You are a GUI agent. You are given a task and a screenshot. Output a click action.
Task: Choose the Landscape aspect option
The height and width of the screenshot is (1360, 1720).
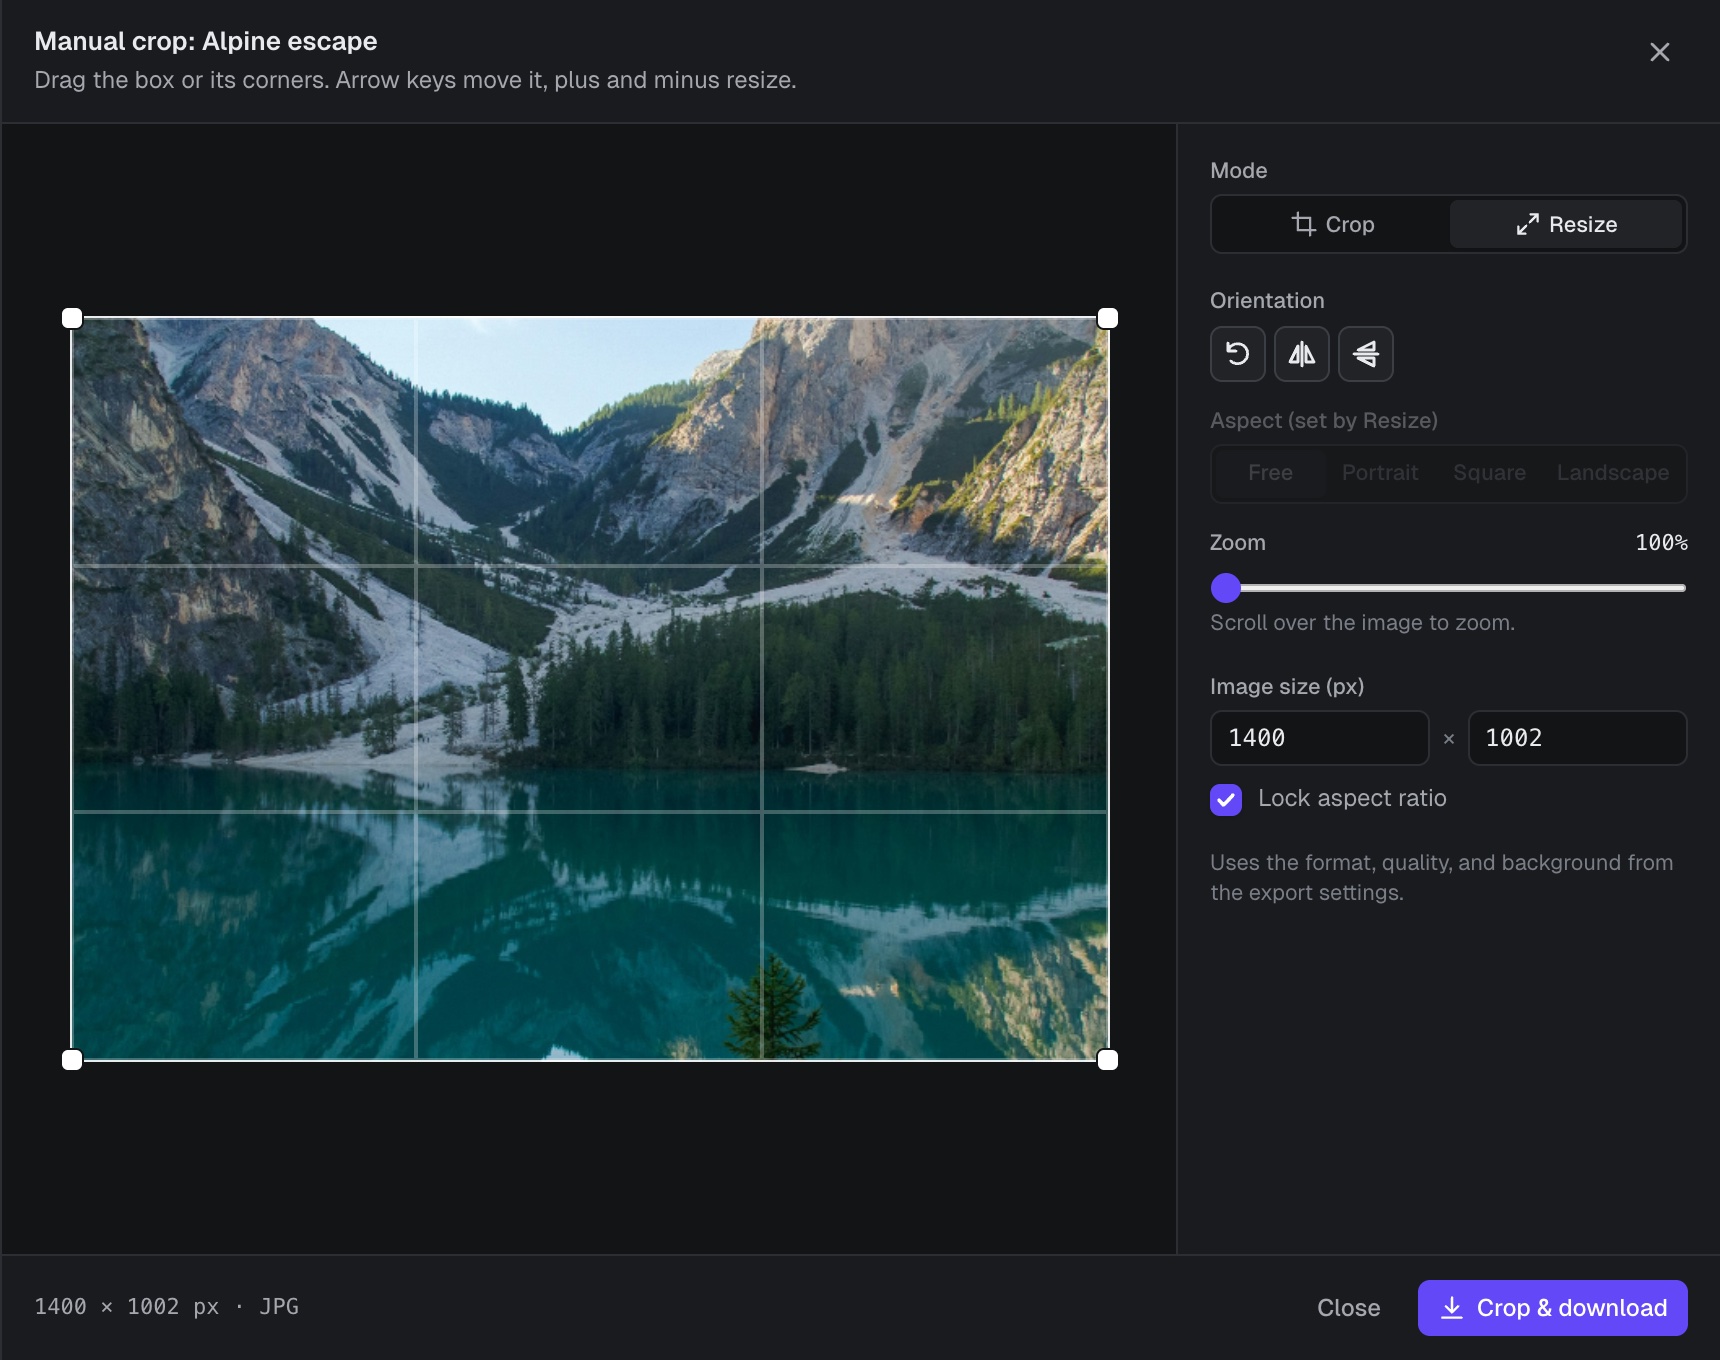click(1612, 473)
